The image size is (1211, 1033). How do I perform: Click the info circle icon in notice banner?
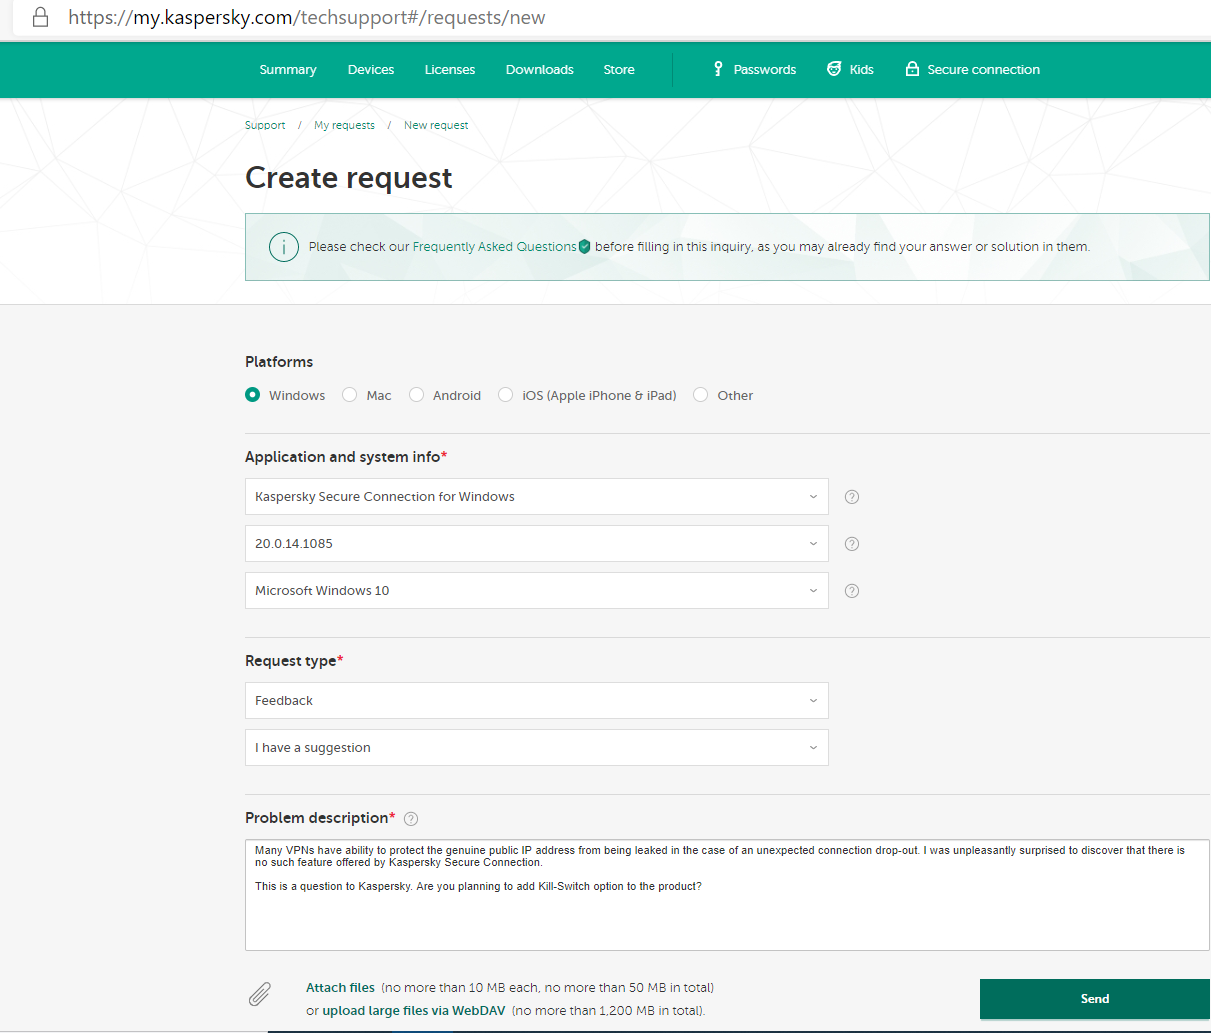284,247
